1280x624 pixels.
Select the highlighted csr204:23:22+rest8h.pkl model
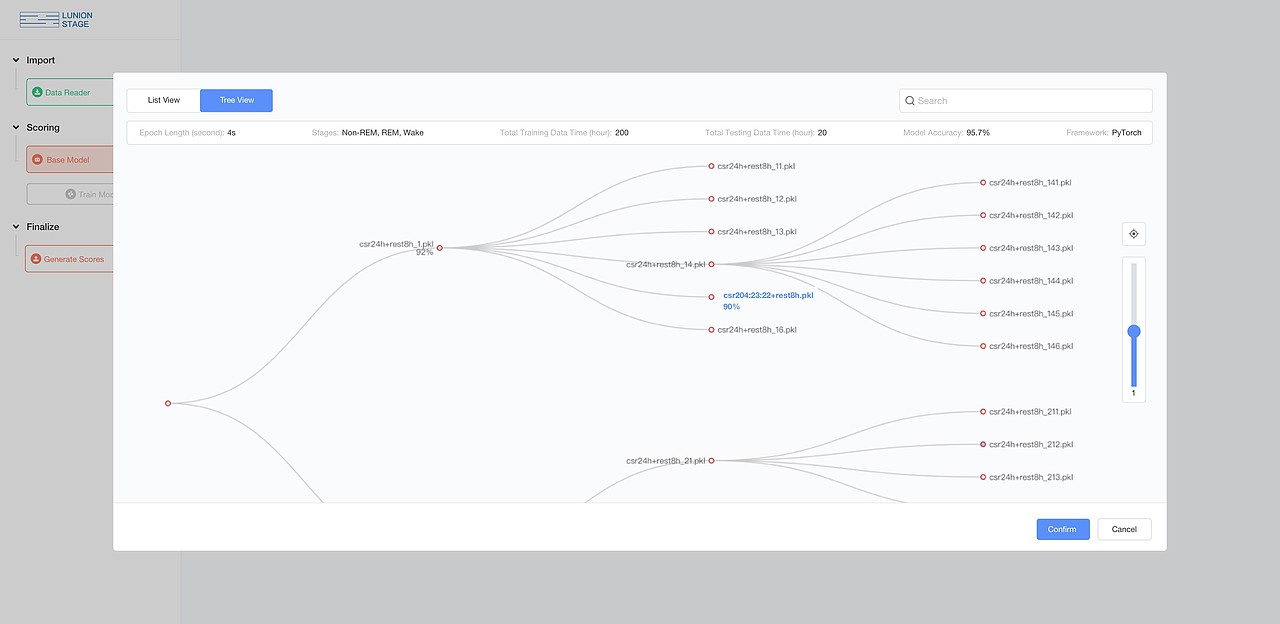pos(767,296)
